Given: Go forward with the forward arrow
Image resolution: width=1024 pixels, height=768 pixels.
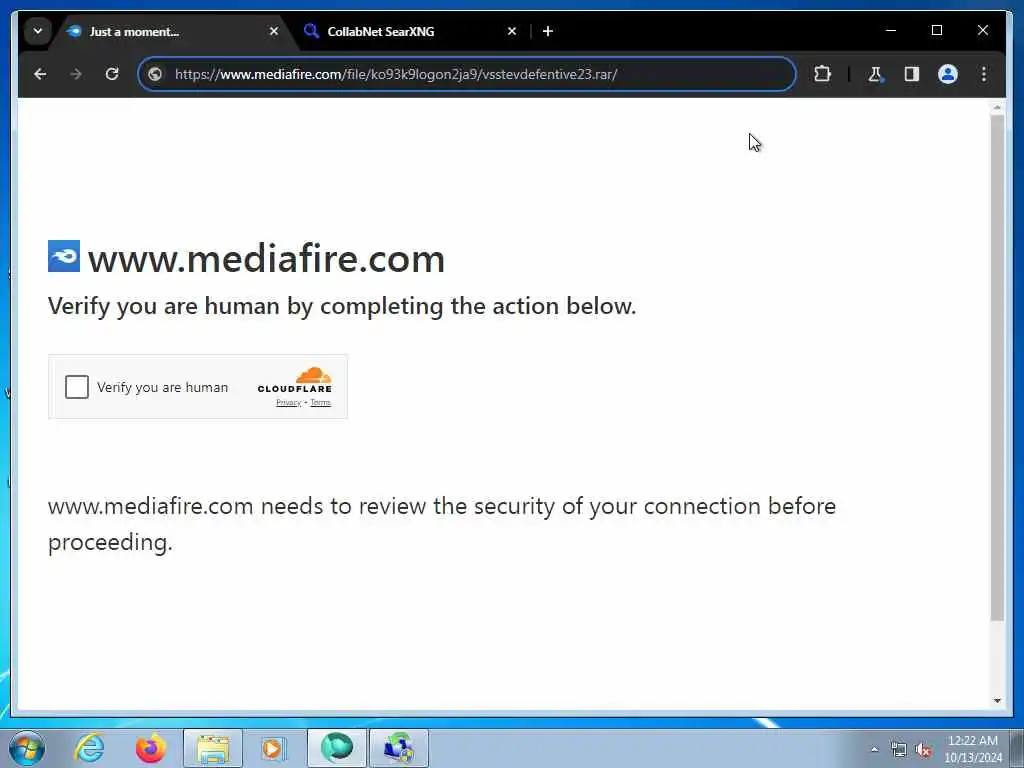Looking at the screenshot, I should [76, 74].
